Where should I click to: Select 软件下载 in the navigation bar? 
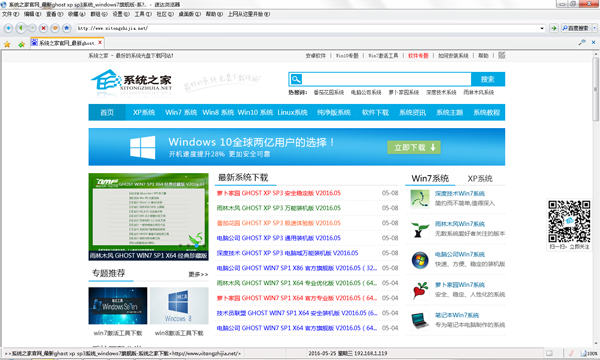tap(375, 112)
